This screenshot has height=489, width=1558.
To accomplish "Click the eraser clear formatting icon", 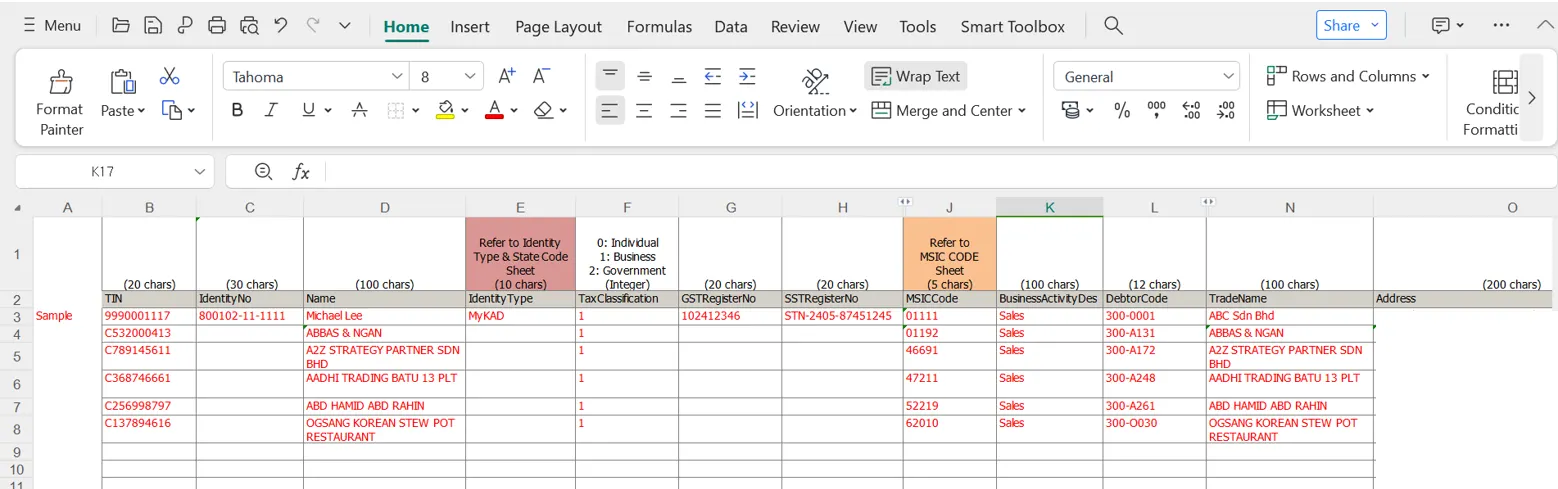I will (543, 110).
